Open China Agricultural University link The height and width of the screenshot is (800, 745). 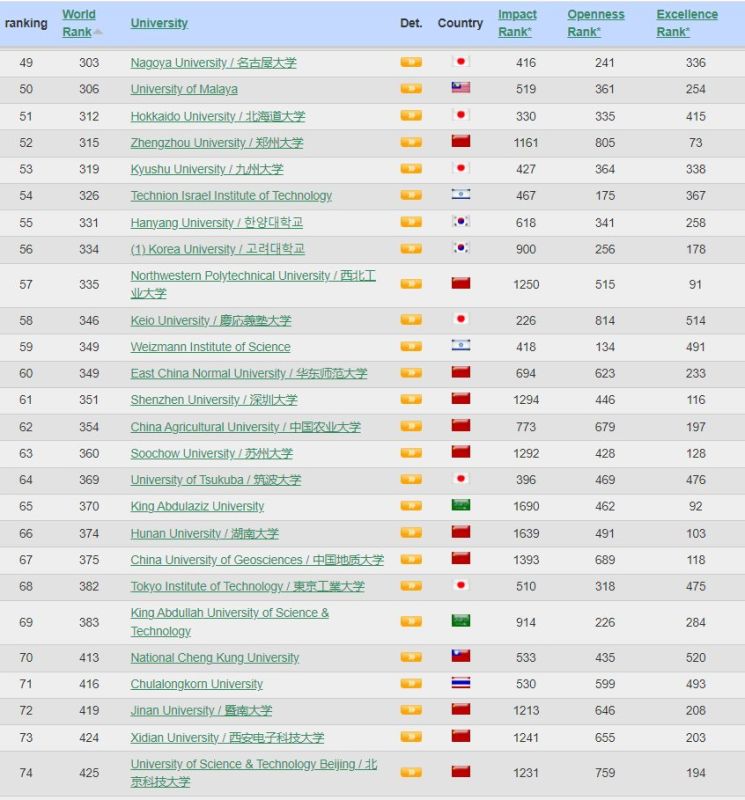(245, 427)
